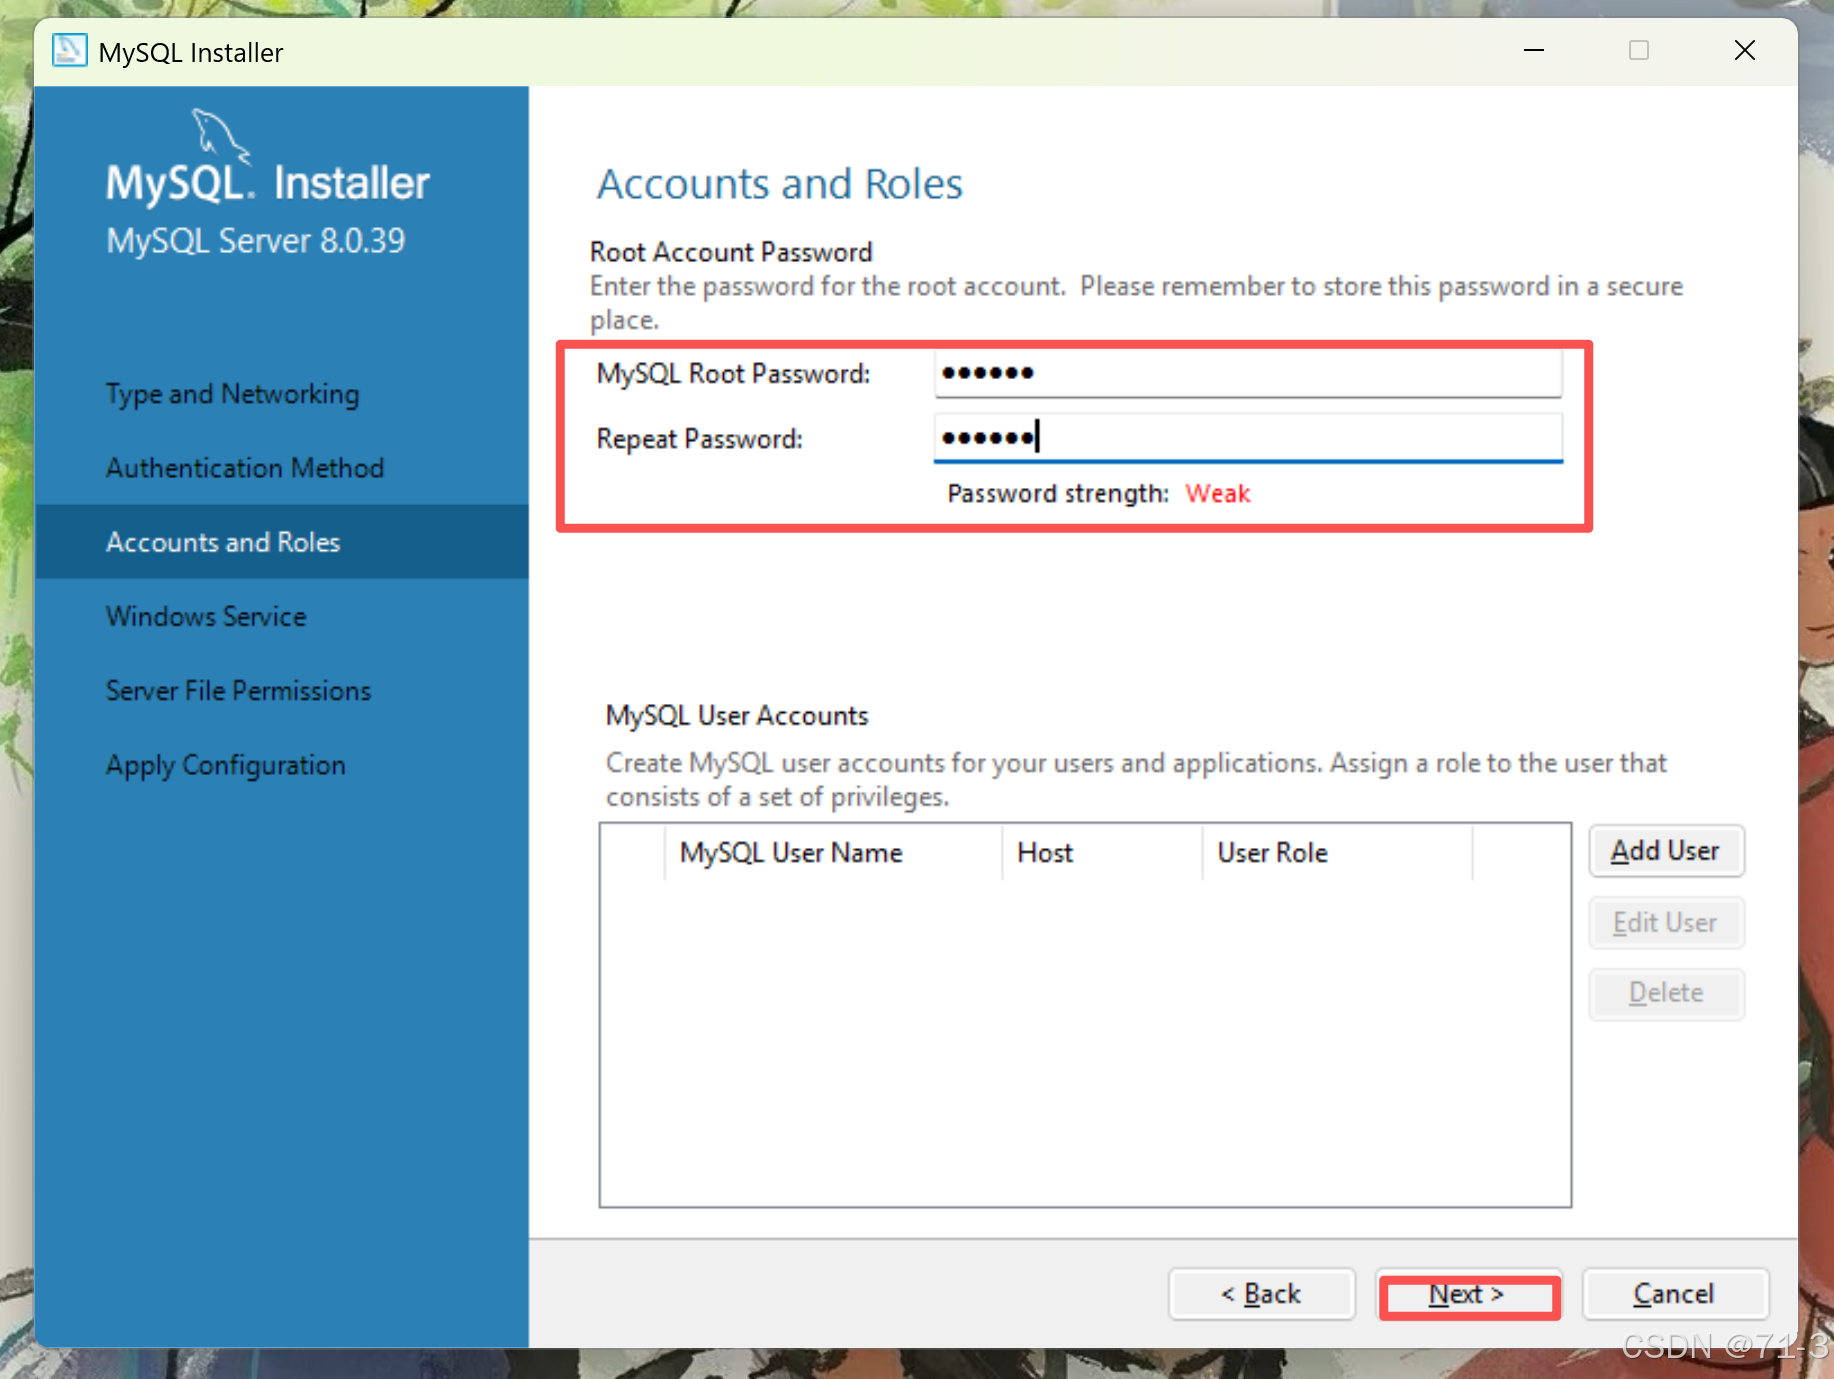Close the MySQL Installer window
The width and height of the screenshot is (1834, 1379).
pos(1745,50)
